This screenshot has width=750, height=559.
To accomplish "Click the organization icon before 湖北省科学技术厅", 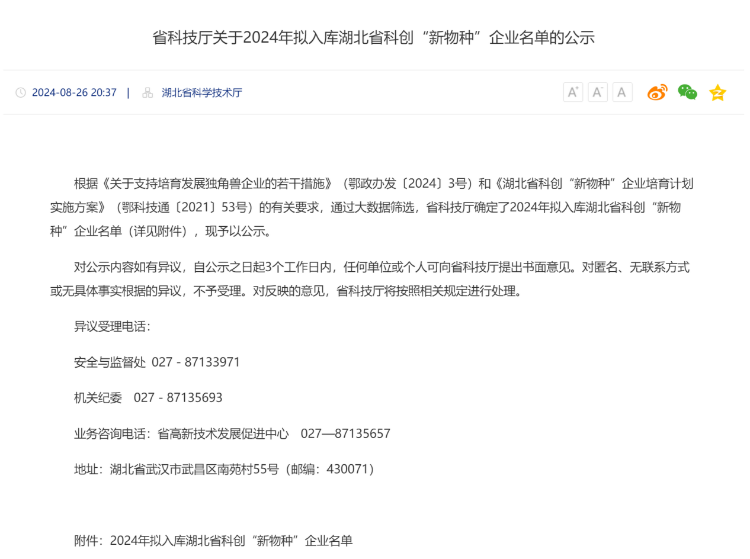I will pos(148,93).
